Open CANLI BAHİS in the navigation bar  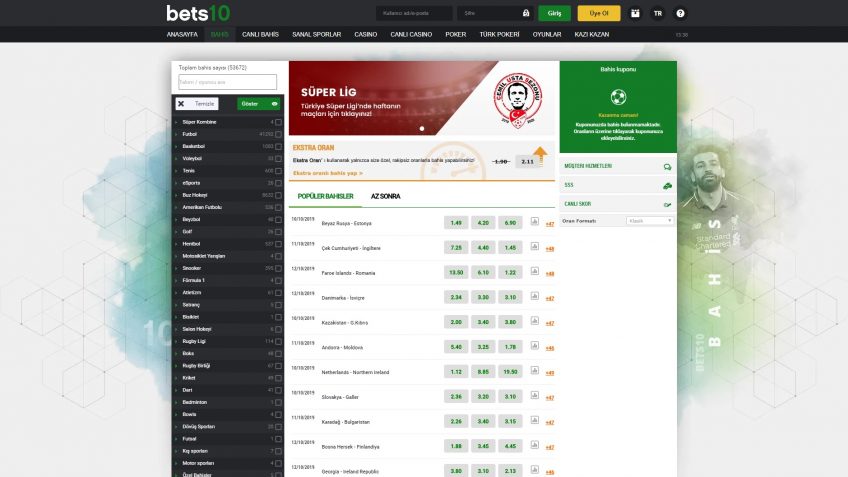[x=260, y=34]
